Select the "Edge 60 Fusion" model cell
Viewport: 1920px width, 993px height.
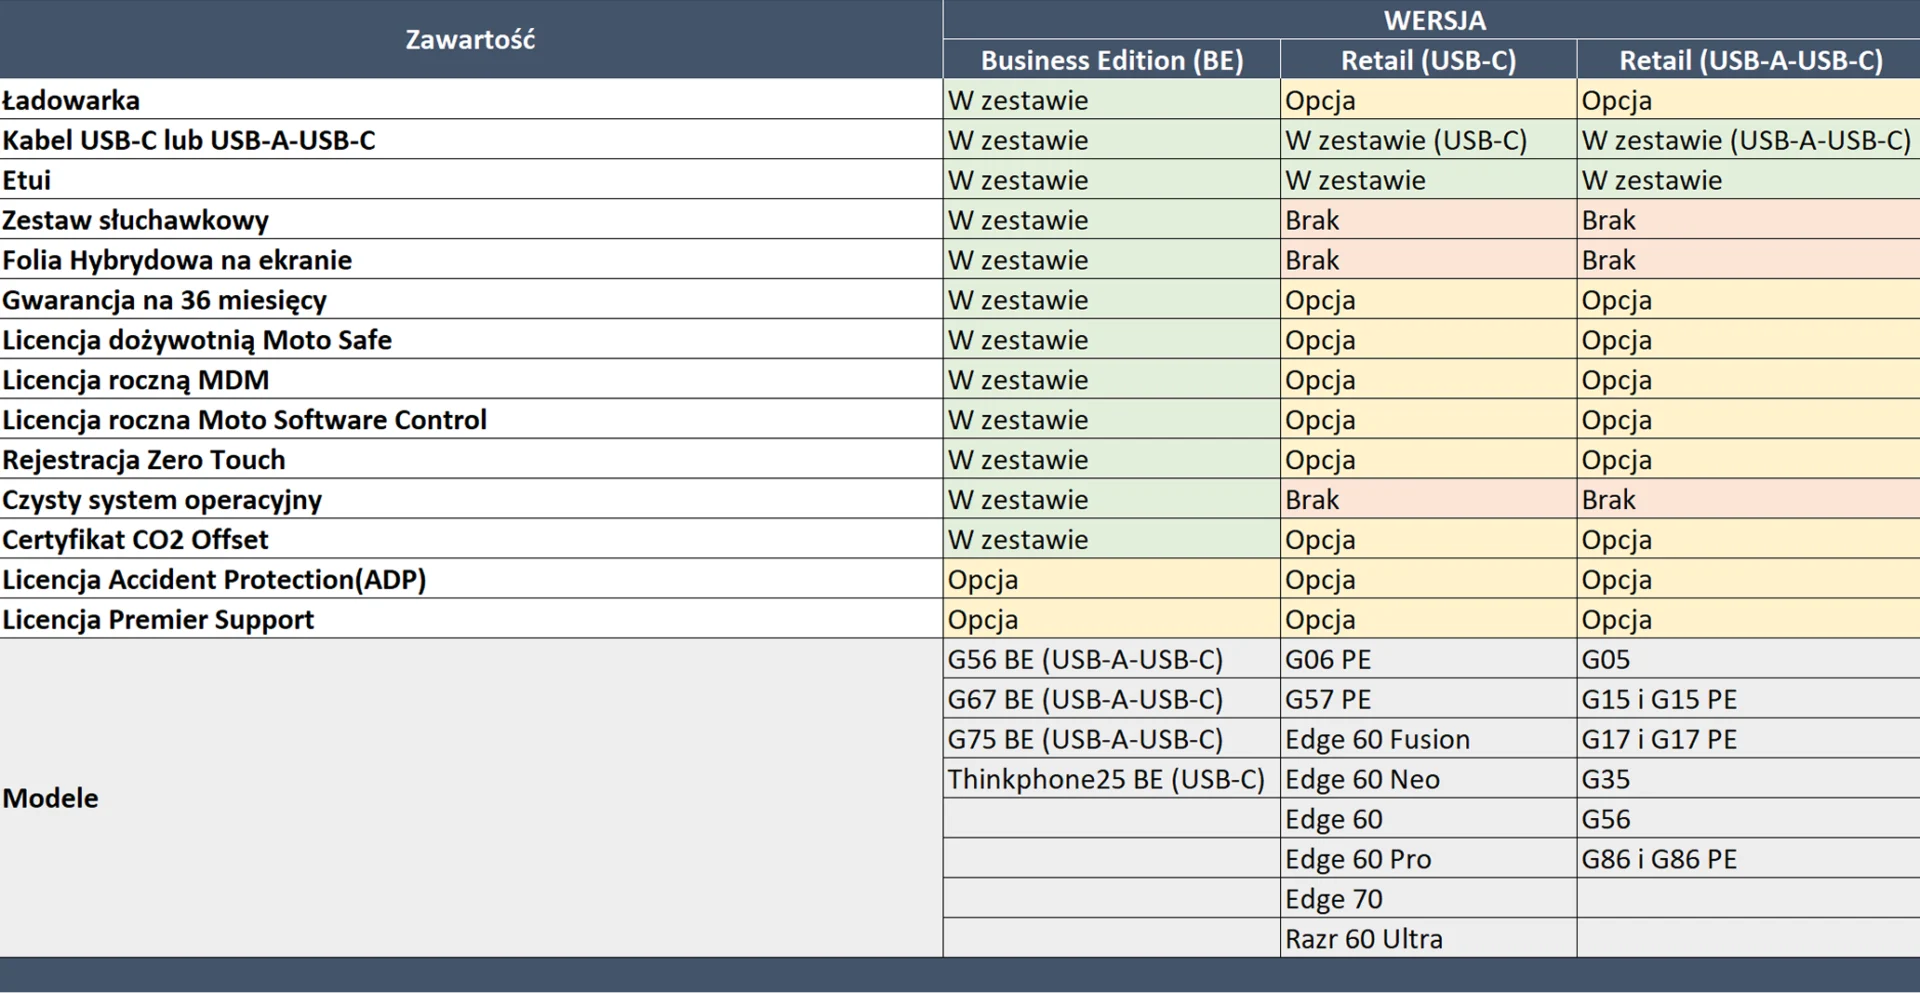(1429, 740)
